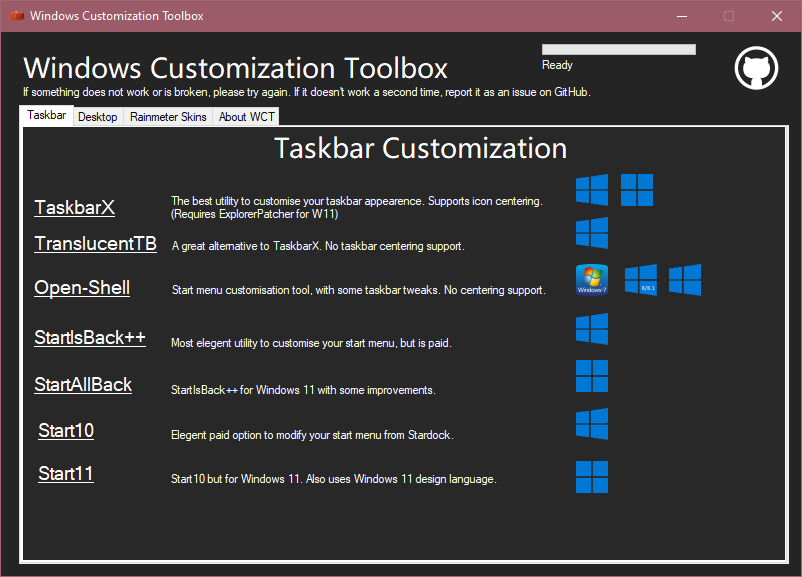Click the Windows 10 icon next to TranslucentTB
The width and height of the screenshot is (802, 577).
tap(591, 232)
